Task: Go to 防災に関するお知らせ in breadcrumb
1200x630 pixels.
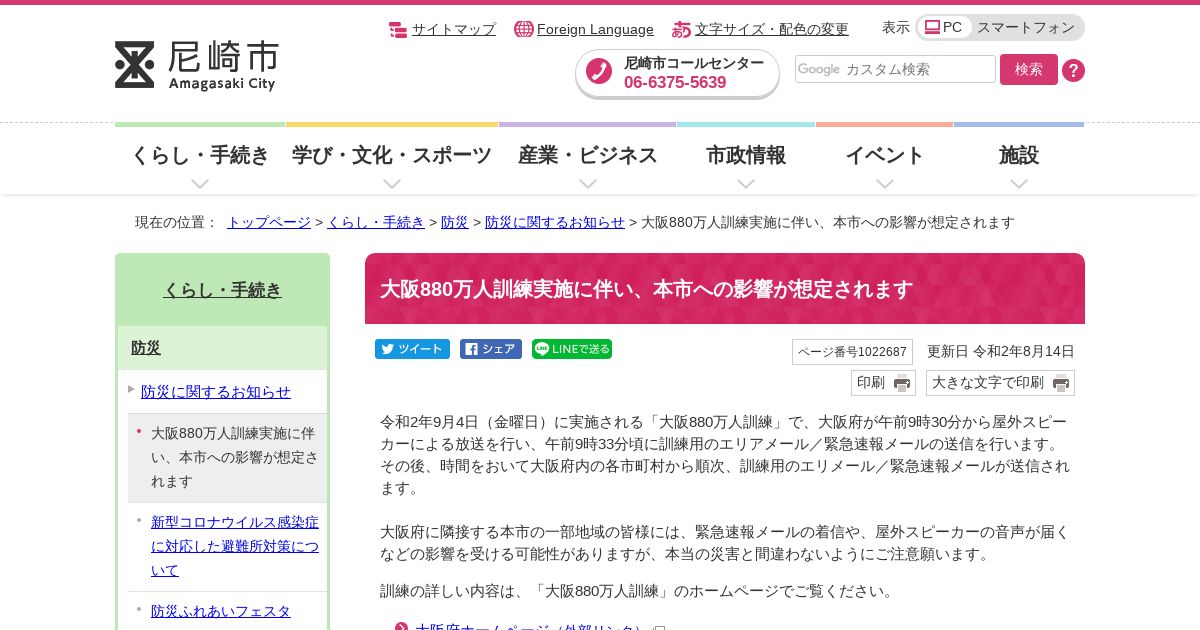Action: click(555, 222)
